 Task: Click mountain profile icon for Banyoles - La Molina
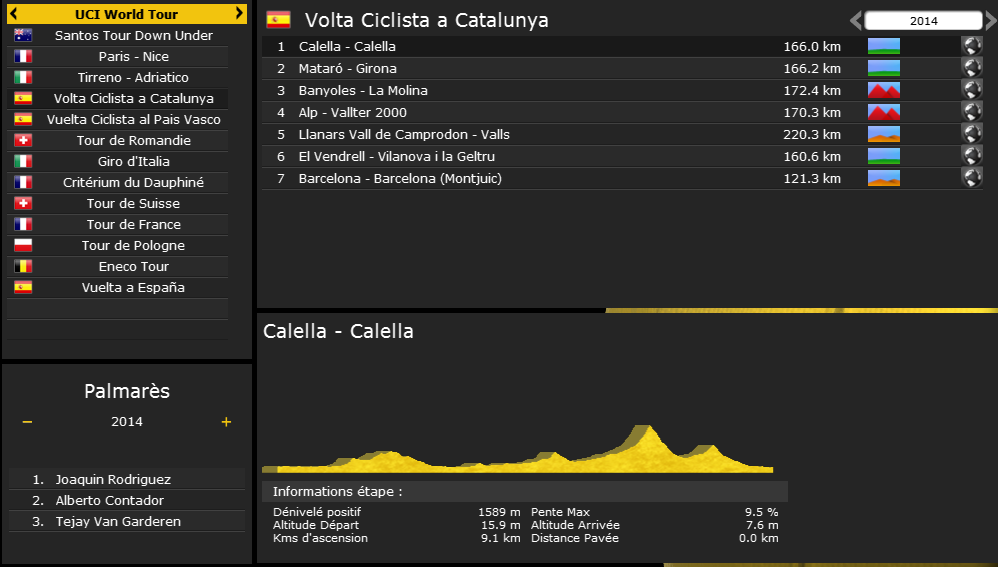pyautogui.click(x=884, y=90)
